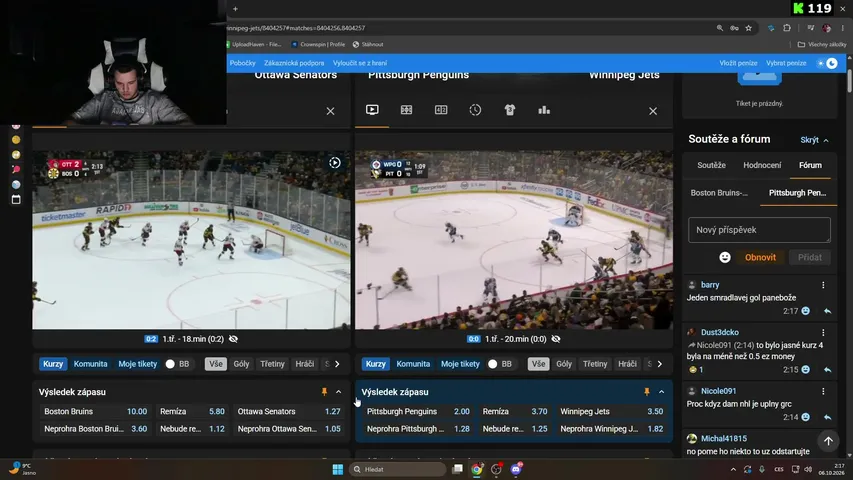Insert emoji in forum post
853x480 pixels.
(x=725, y=257)
